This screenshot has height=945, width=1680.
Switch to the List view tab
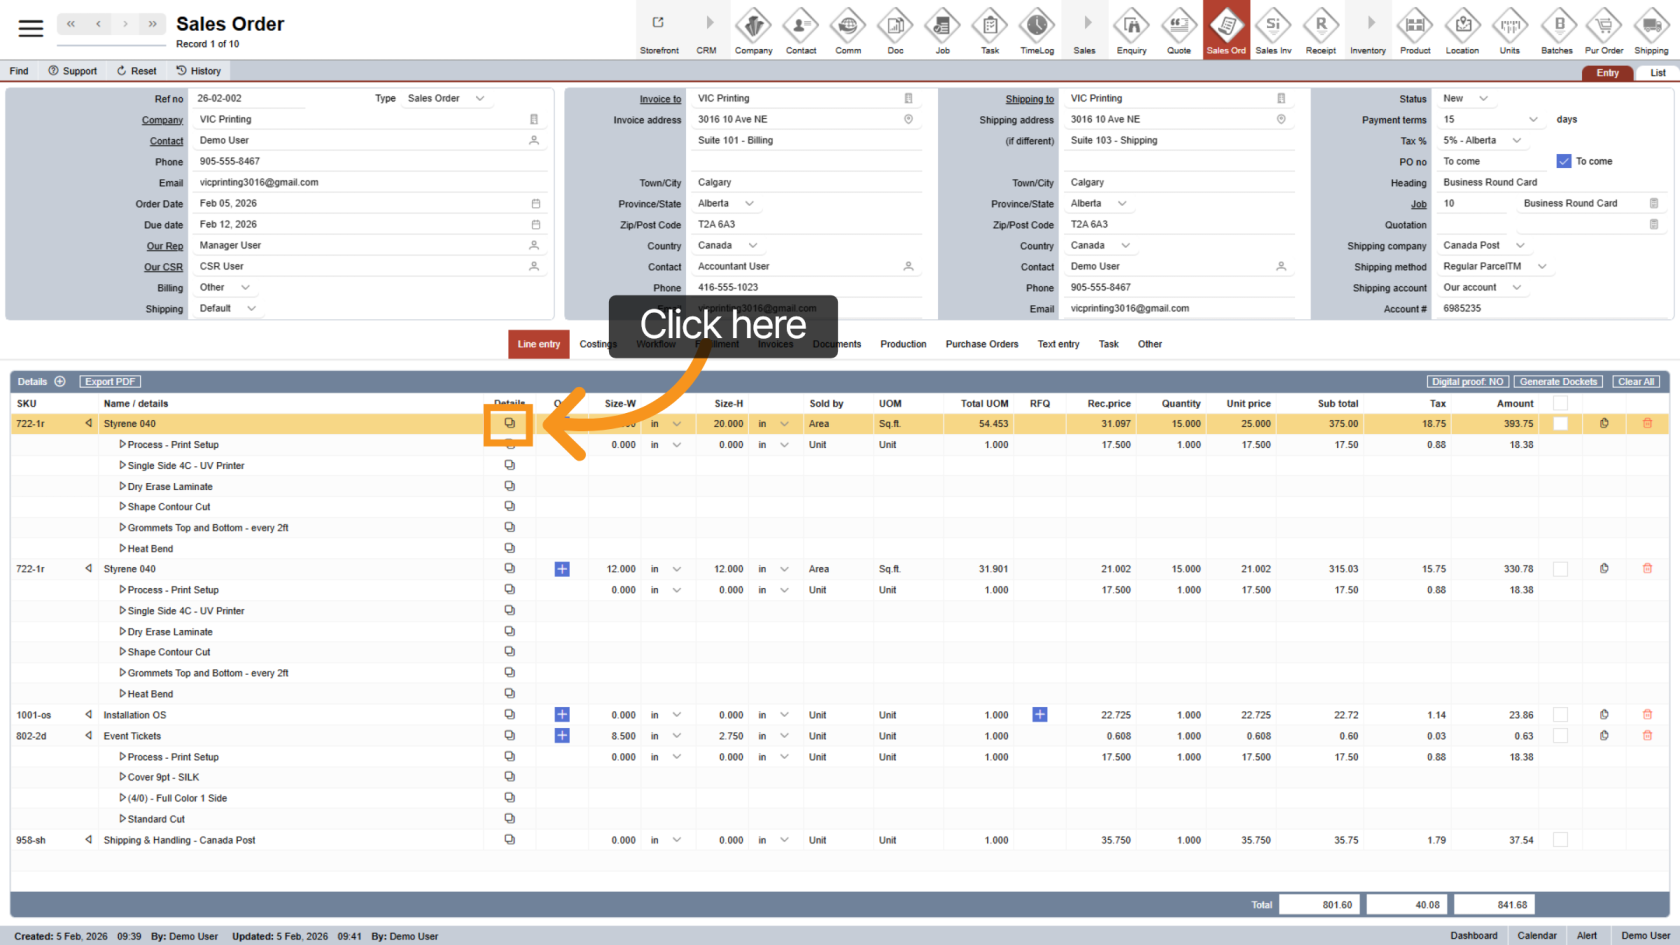(x=1657, y=73)
